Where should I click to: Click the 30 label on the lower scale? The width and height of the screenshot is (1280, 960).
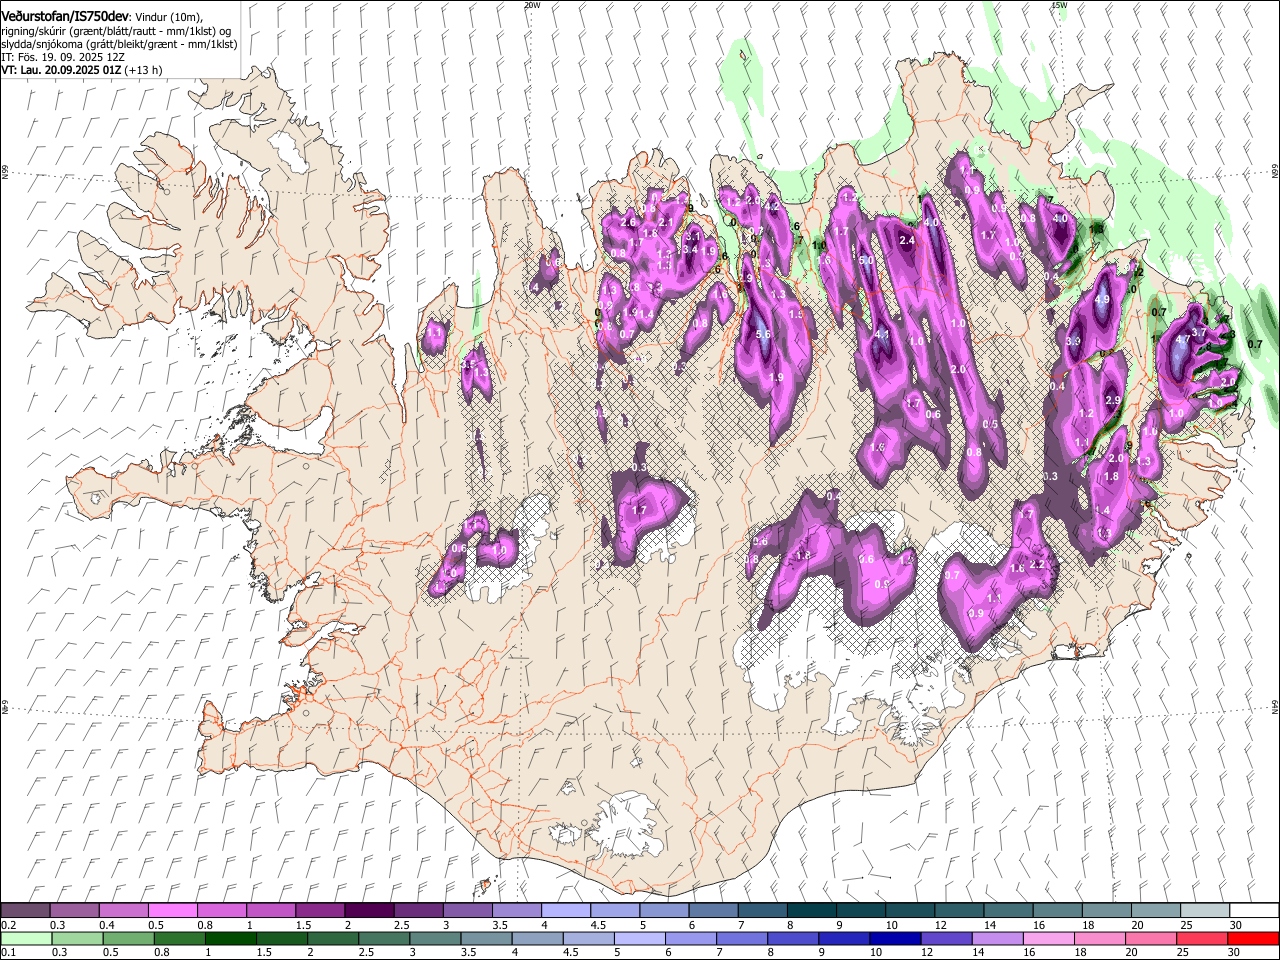pos(1233,953)
